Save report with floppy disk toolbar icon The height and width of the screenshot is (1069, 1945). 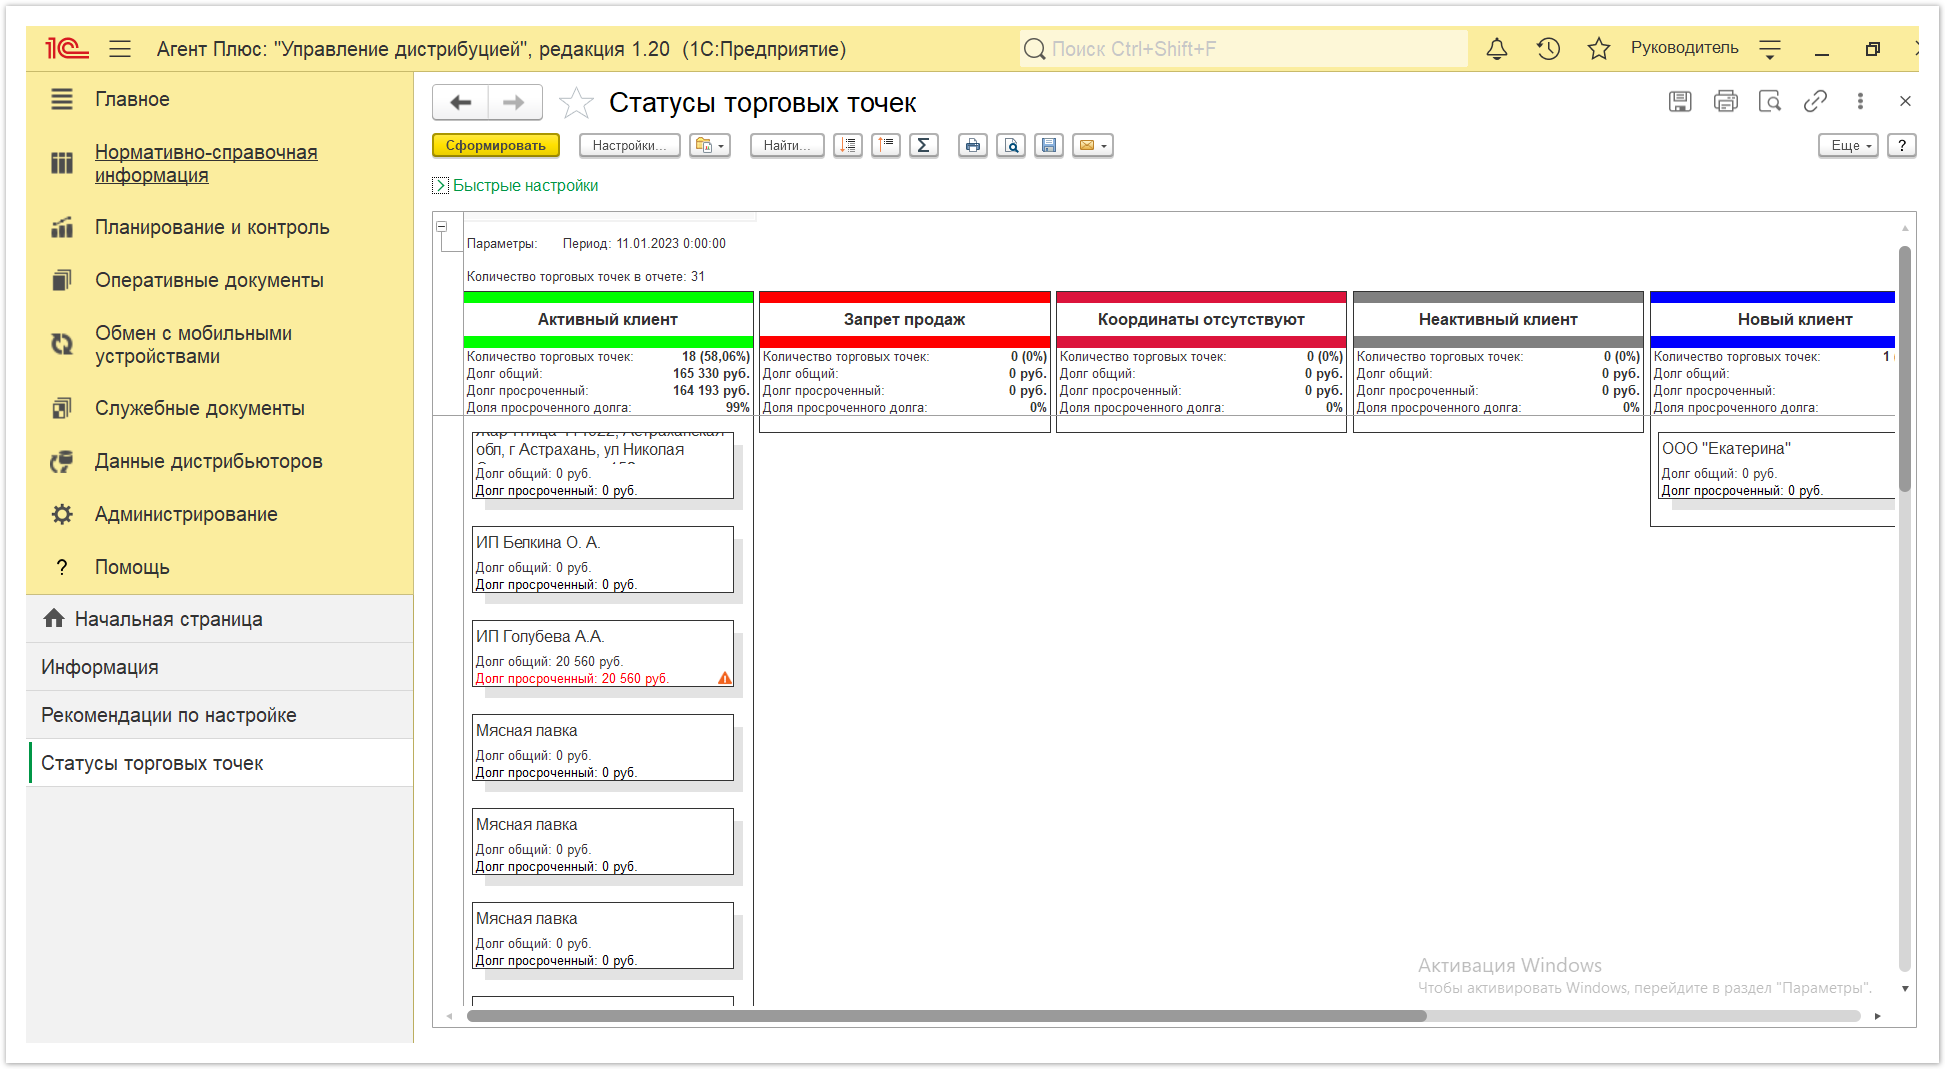pos(1049,145)
